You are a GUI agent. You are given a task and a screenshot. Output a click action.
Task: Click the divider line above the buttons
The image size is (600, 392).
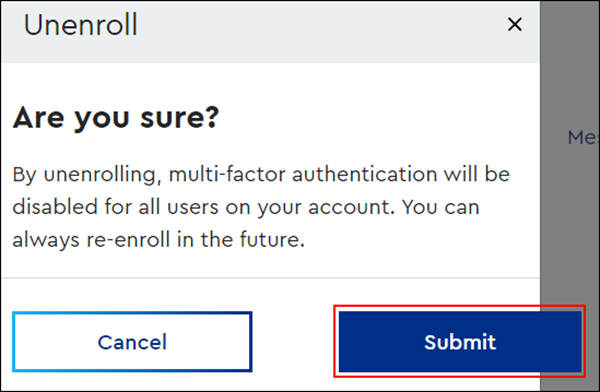pyautogui.click(x=270, y=278)
